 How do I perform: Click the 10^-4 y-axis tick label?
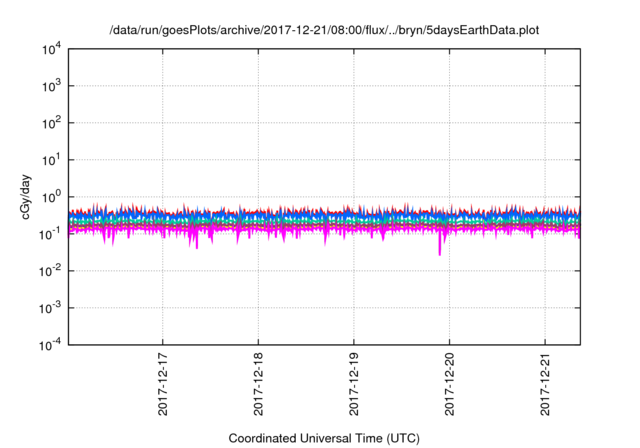tap(50, 345)
